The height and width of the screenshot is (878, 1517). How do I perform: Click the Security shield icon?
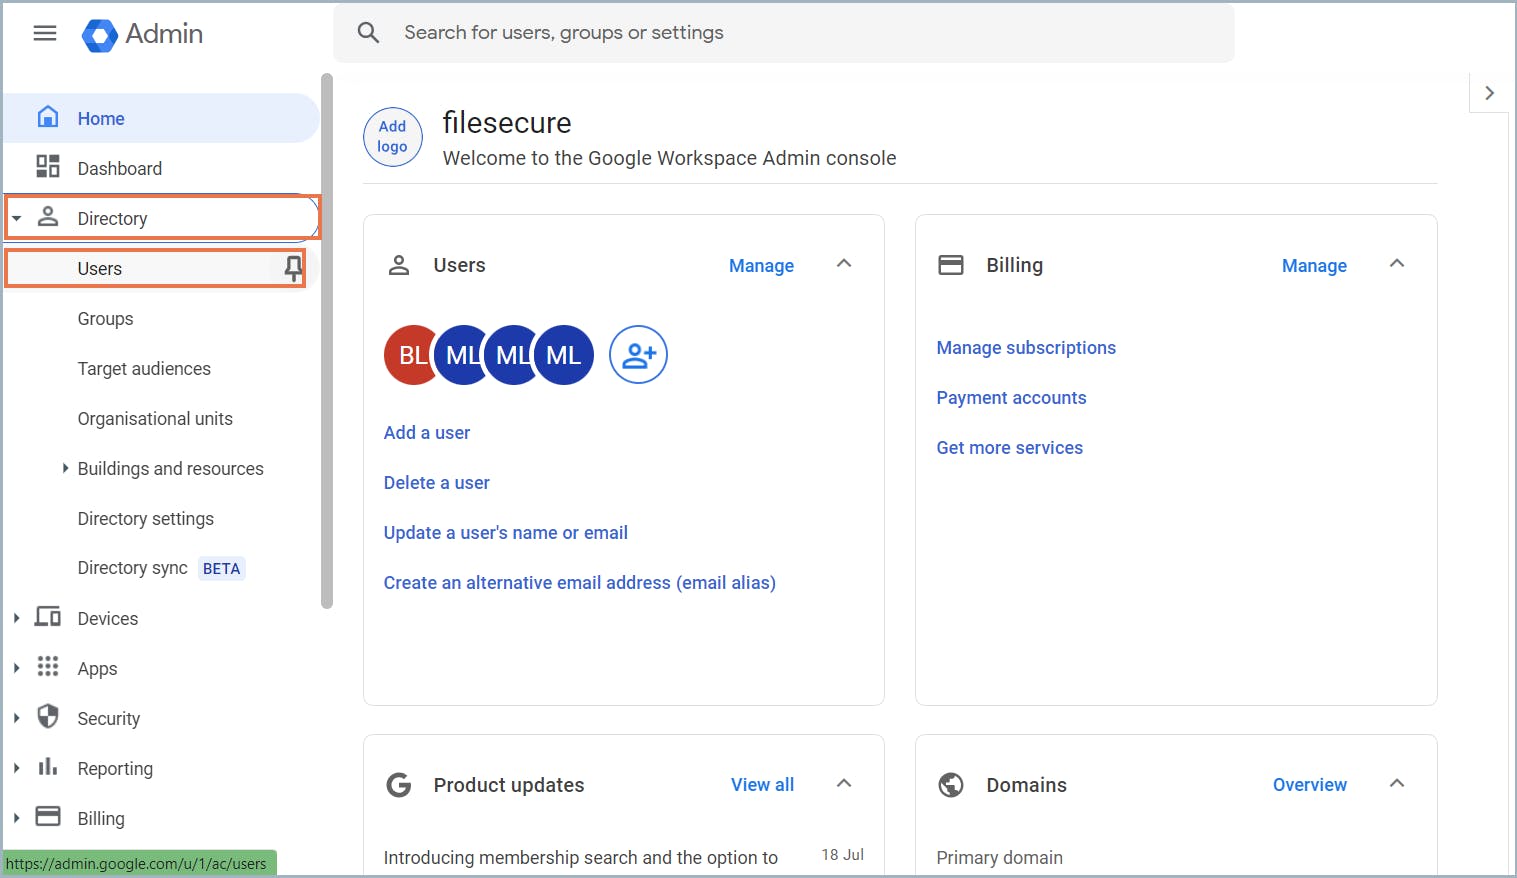(x=47, y=716)
